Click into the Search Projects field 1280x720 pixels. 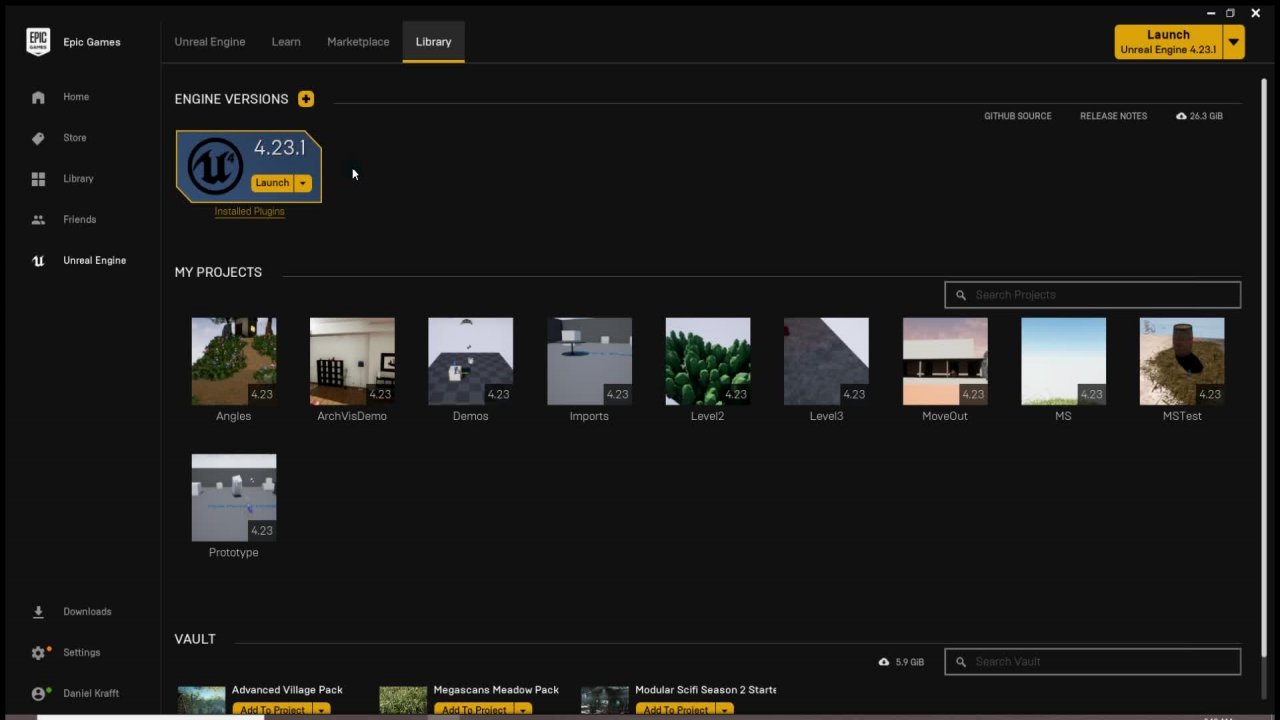[x=1093, y=295]
